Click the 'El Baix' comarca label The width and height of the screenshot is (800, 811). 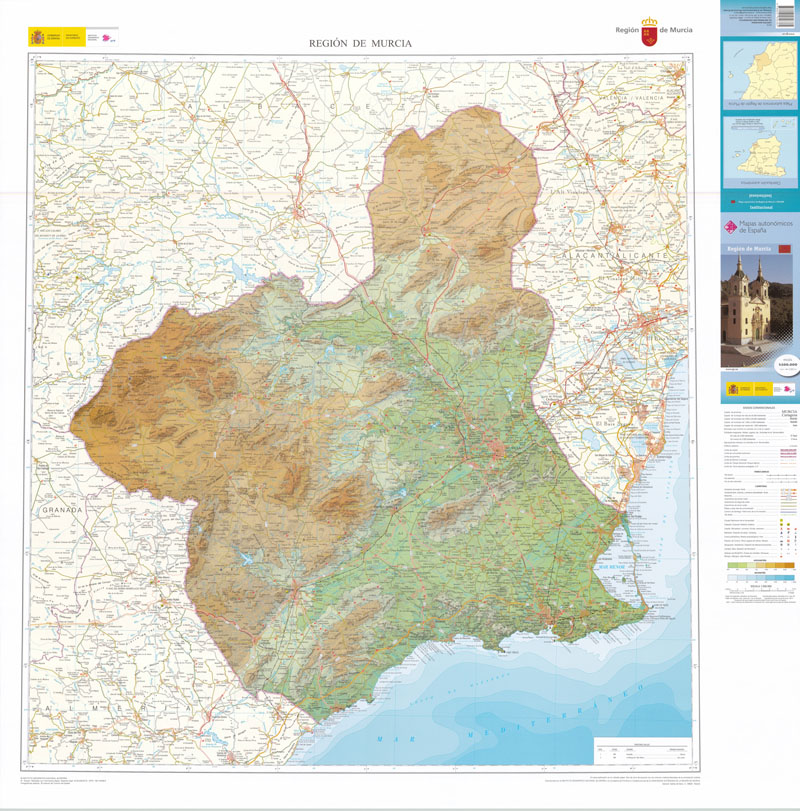pyautogui.click(x=605, y=424)
